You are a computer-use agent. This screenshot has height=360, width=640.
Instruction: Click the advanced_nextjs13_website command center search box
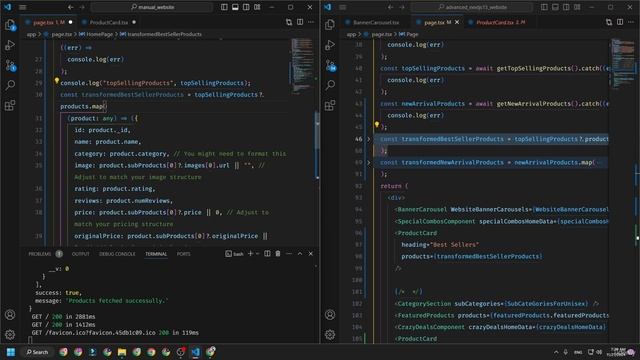472,7
